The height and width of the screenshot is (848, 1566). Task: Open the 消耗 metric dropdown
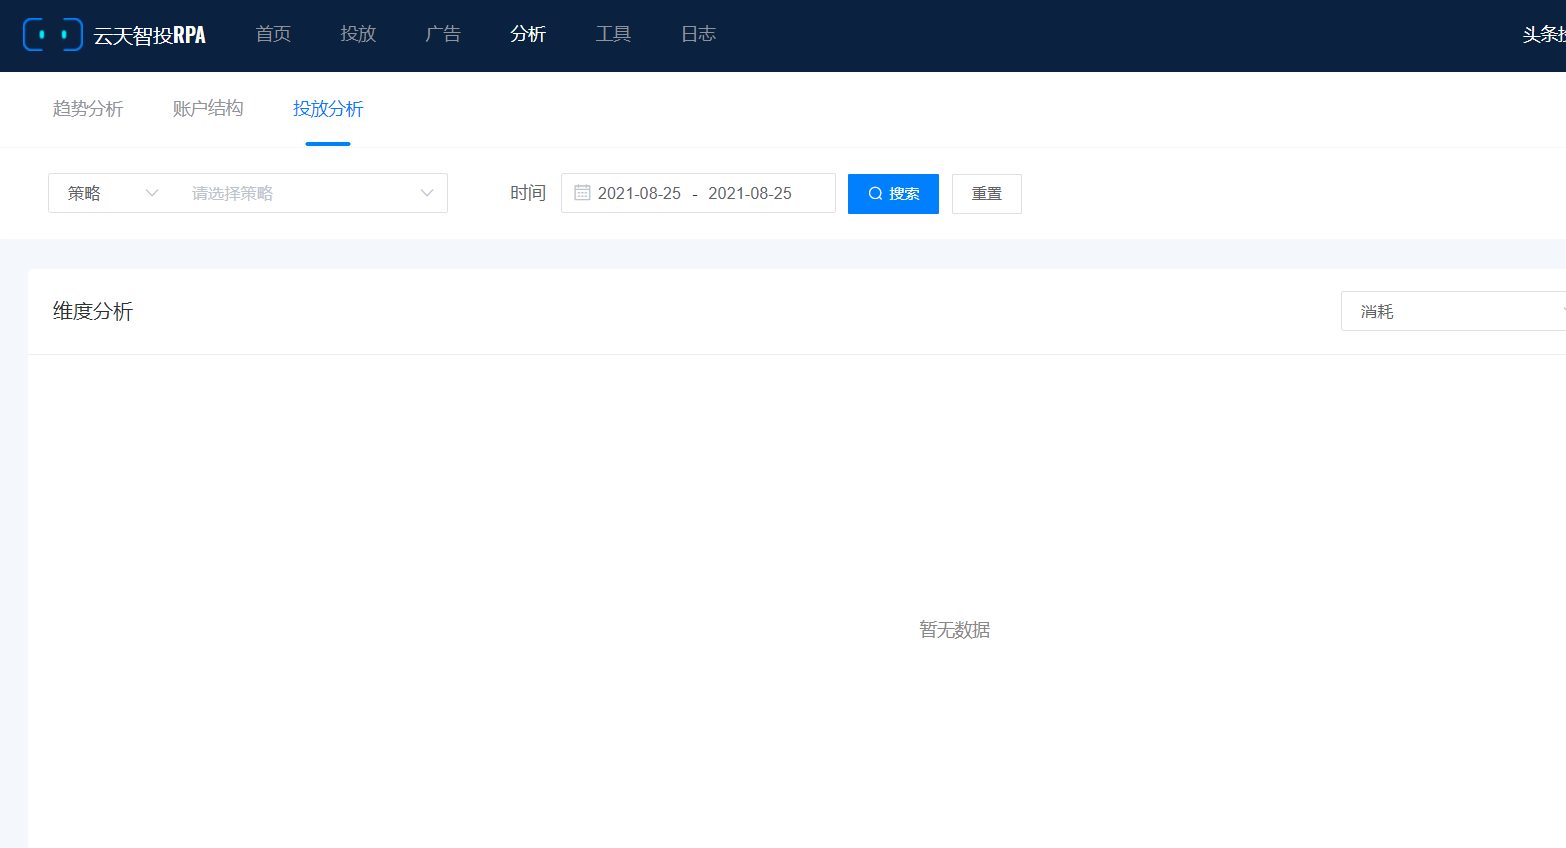click(1453, 311)
